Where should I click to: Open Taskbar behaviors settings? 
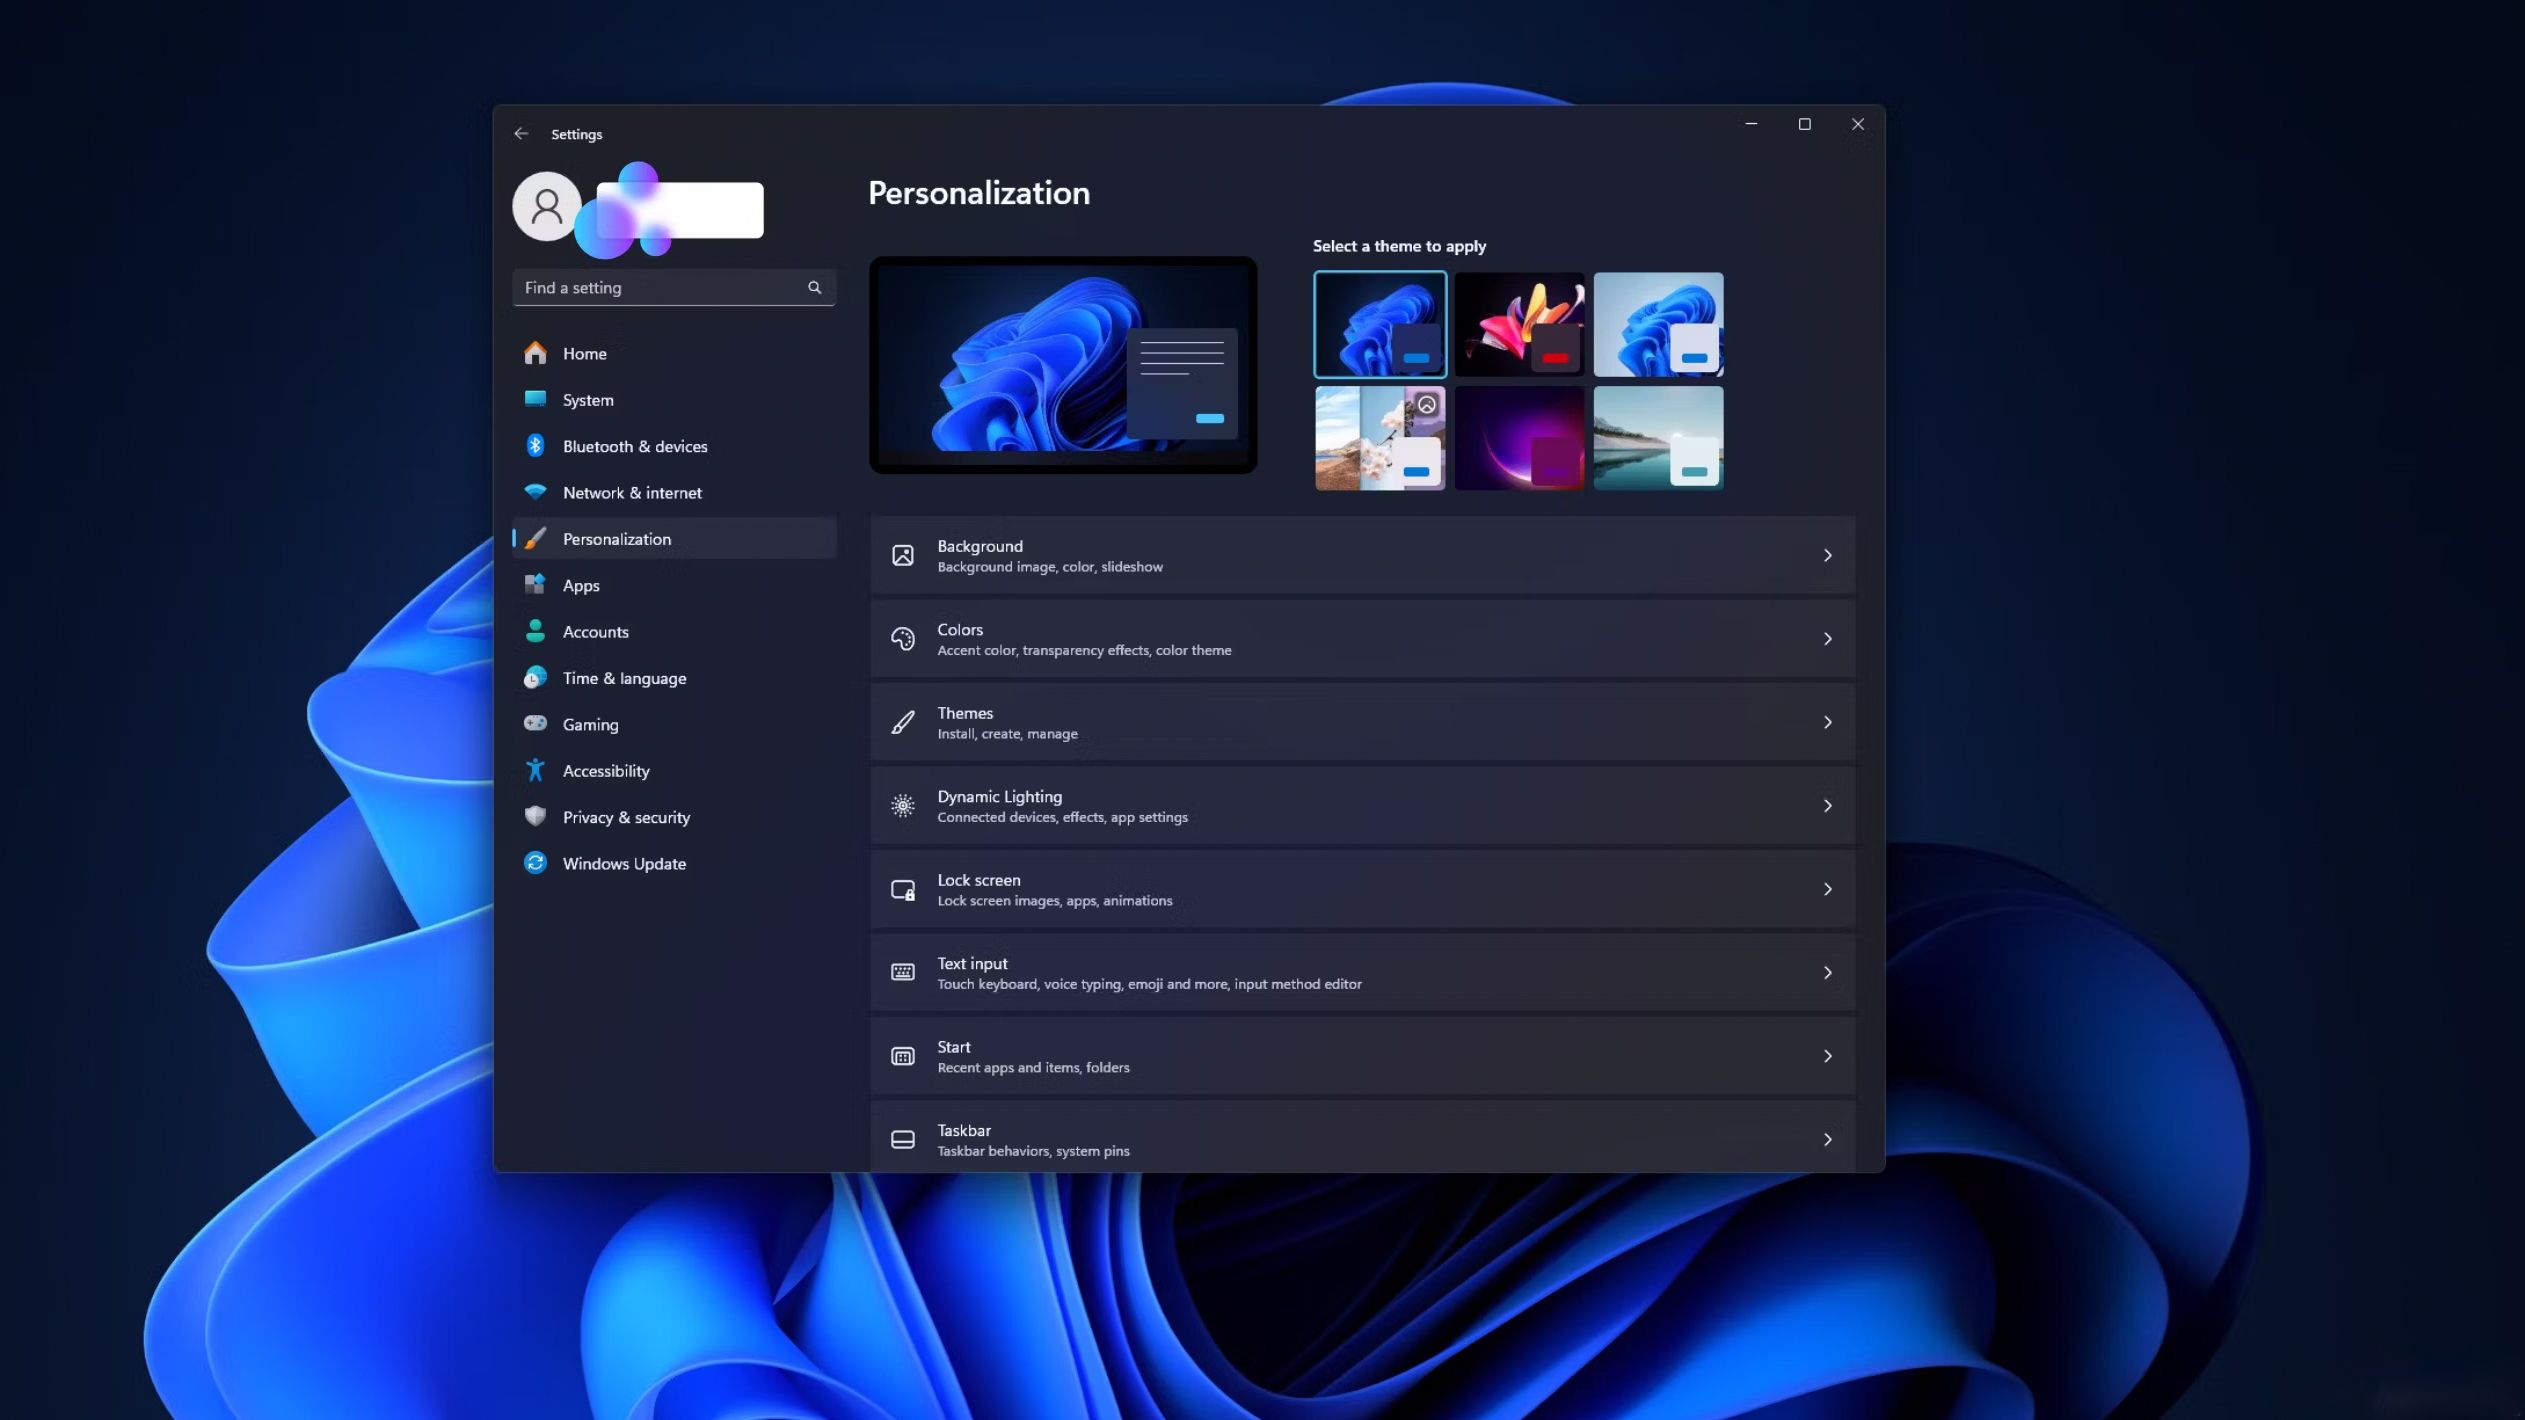click(1361, 1139)
